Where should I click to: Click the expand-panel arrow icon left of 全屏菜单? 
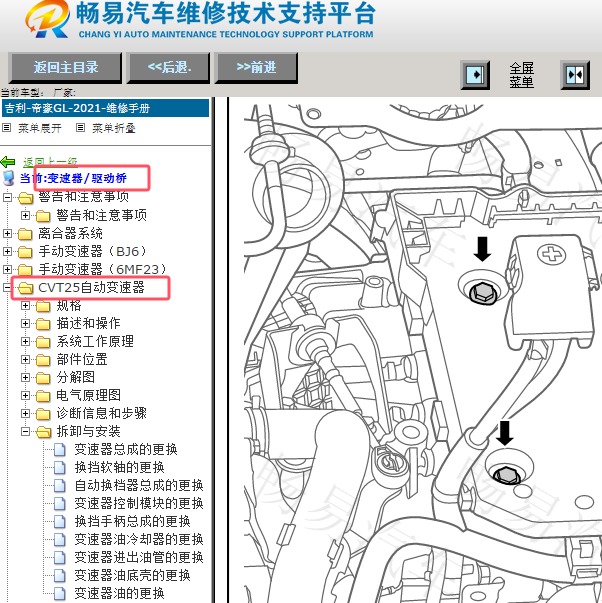(x=475, y=75)
